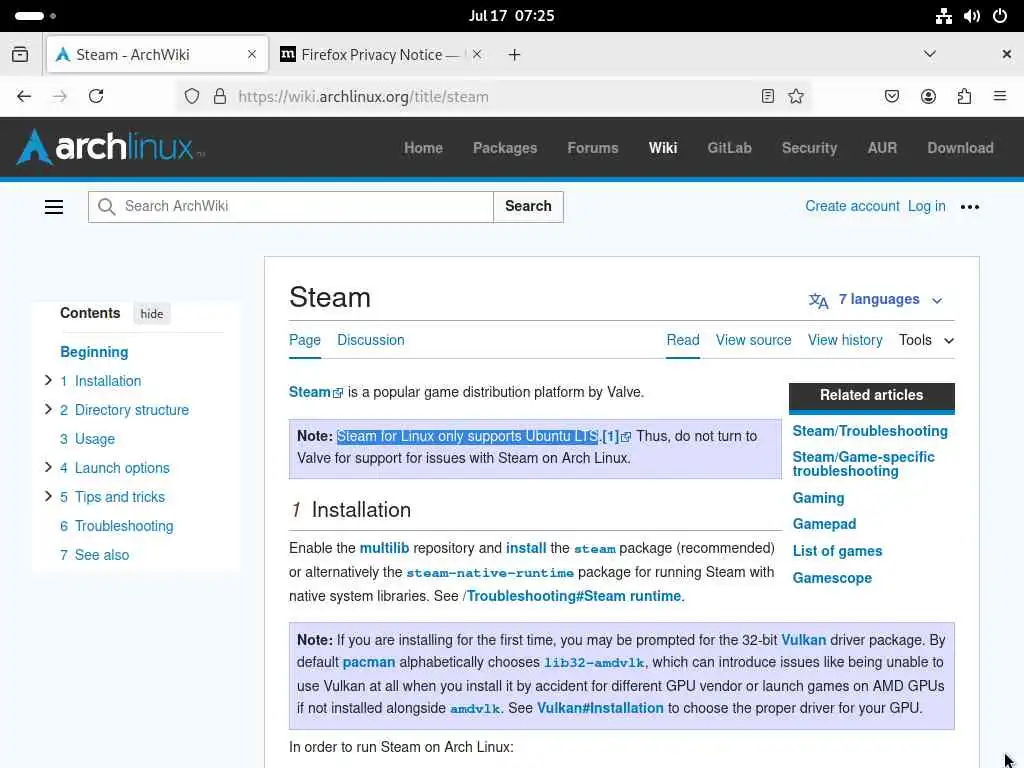Open the Vulkan#Installation link
This screenshot has height=768, width=1024.
(600, 708)
